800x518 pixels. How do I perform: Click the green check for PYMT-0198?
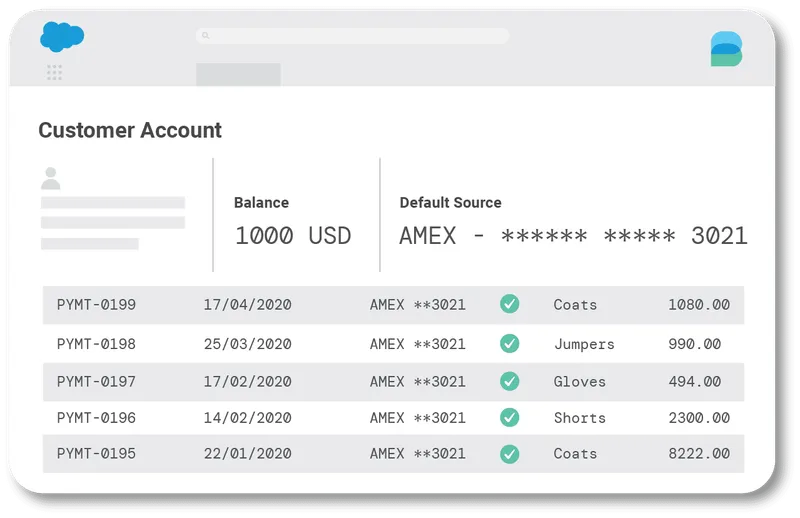coord(509,343)
